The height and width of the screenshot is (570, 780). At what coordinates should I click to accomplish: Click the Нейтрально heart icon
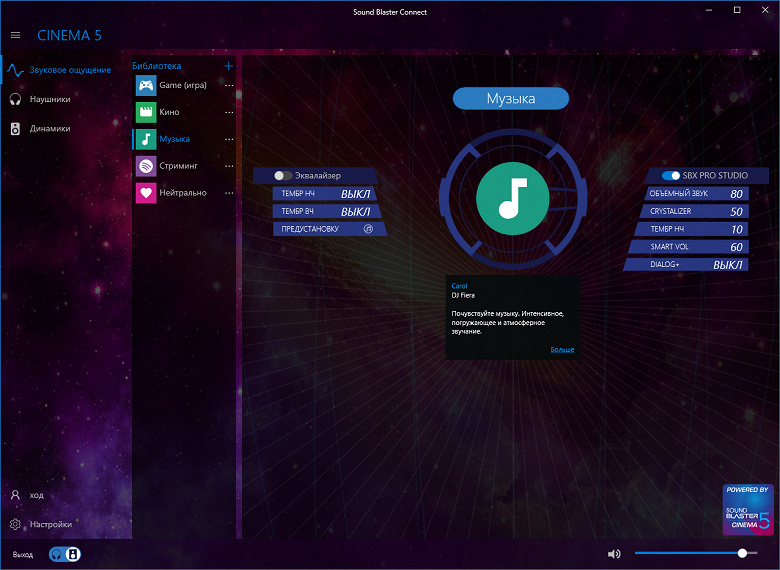146,193
